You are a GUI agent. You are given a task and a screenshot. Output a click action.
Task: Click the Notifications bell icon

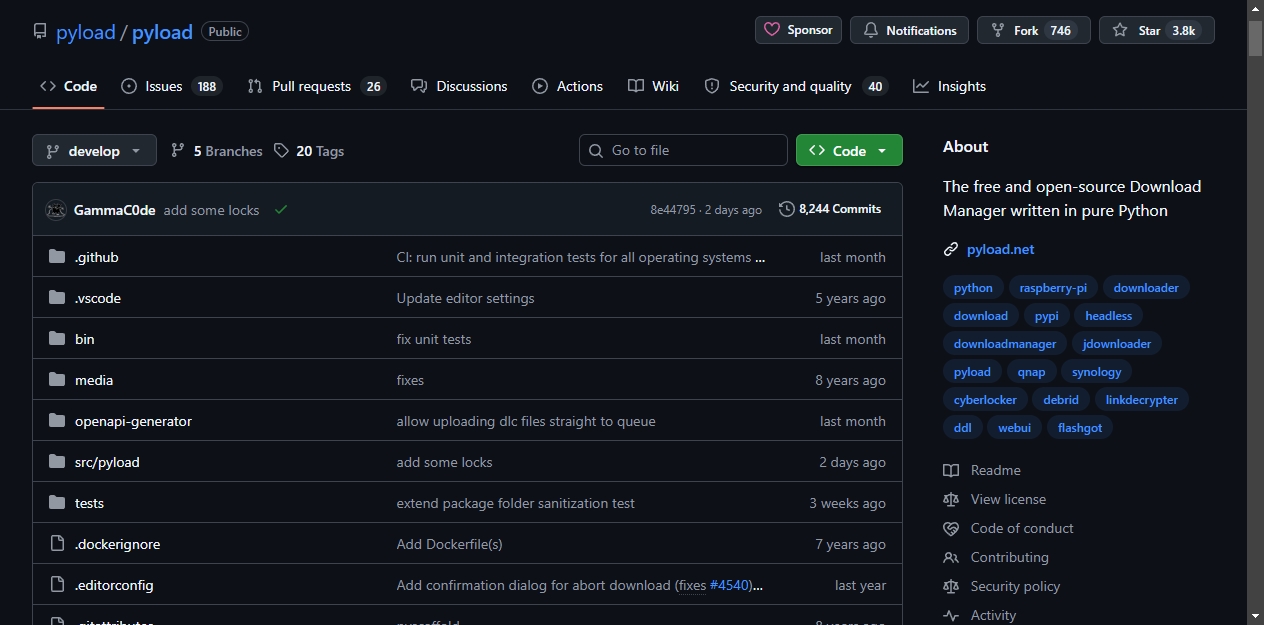click(x=870, y=30)
